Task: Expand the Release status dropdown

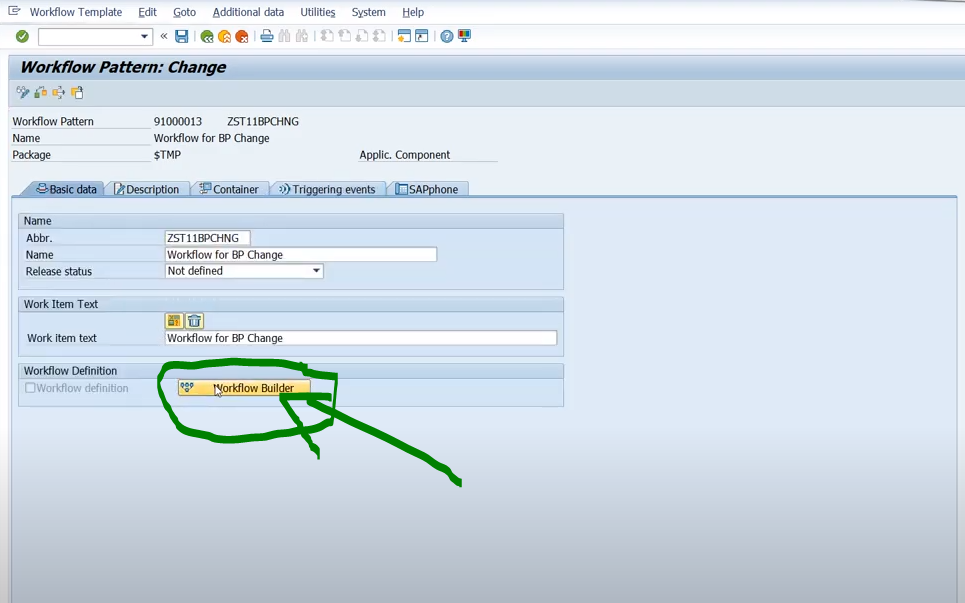Action: [x=316, y=271]
